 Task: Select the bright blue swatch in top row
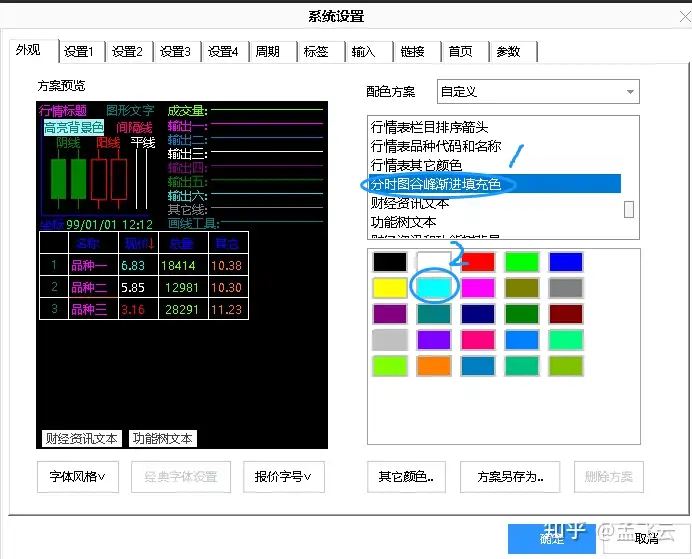point(566,262)
